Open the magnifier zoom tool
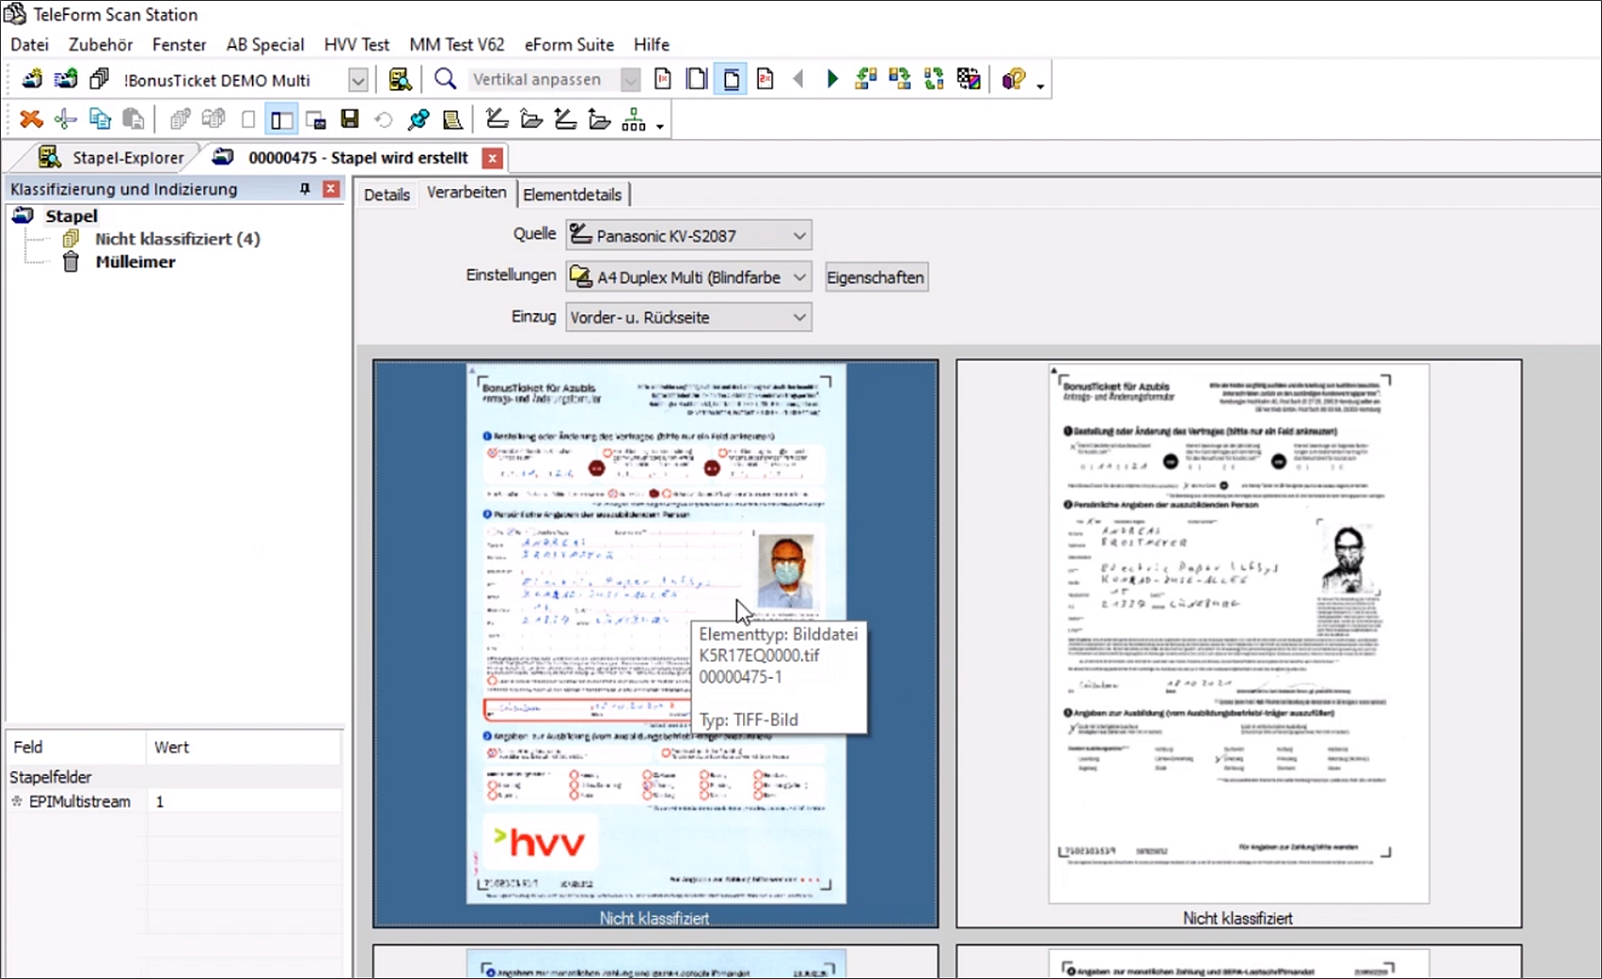Viewport: 1602px width, 979px height. [x=446, y=79]
